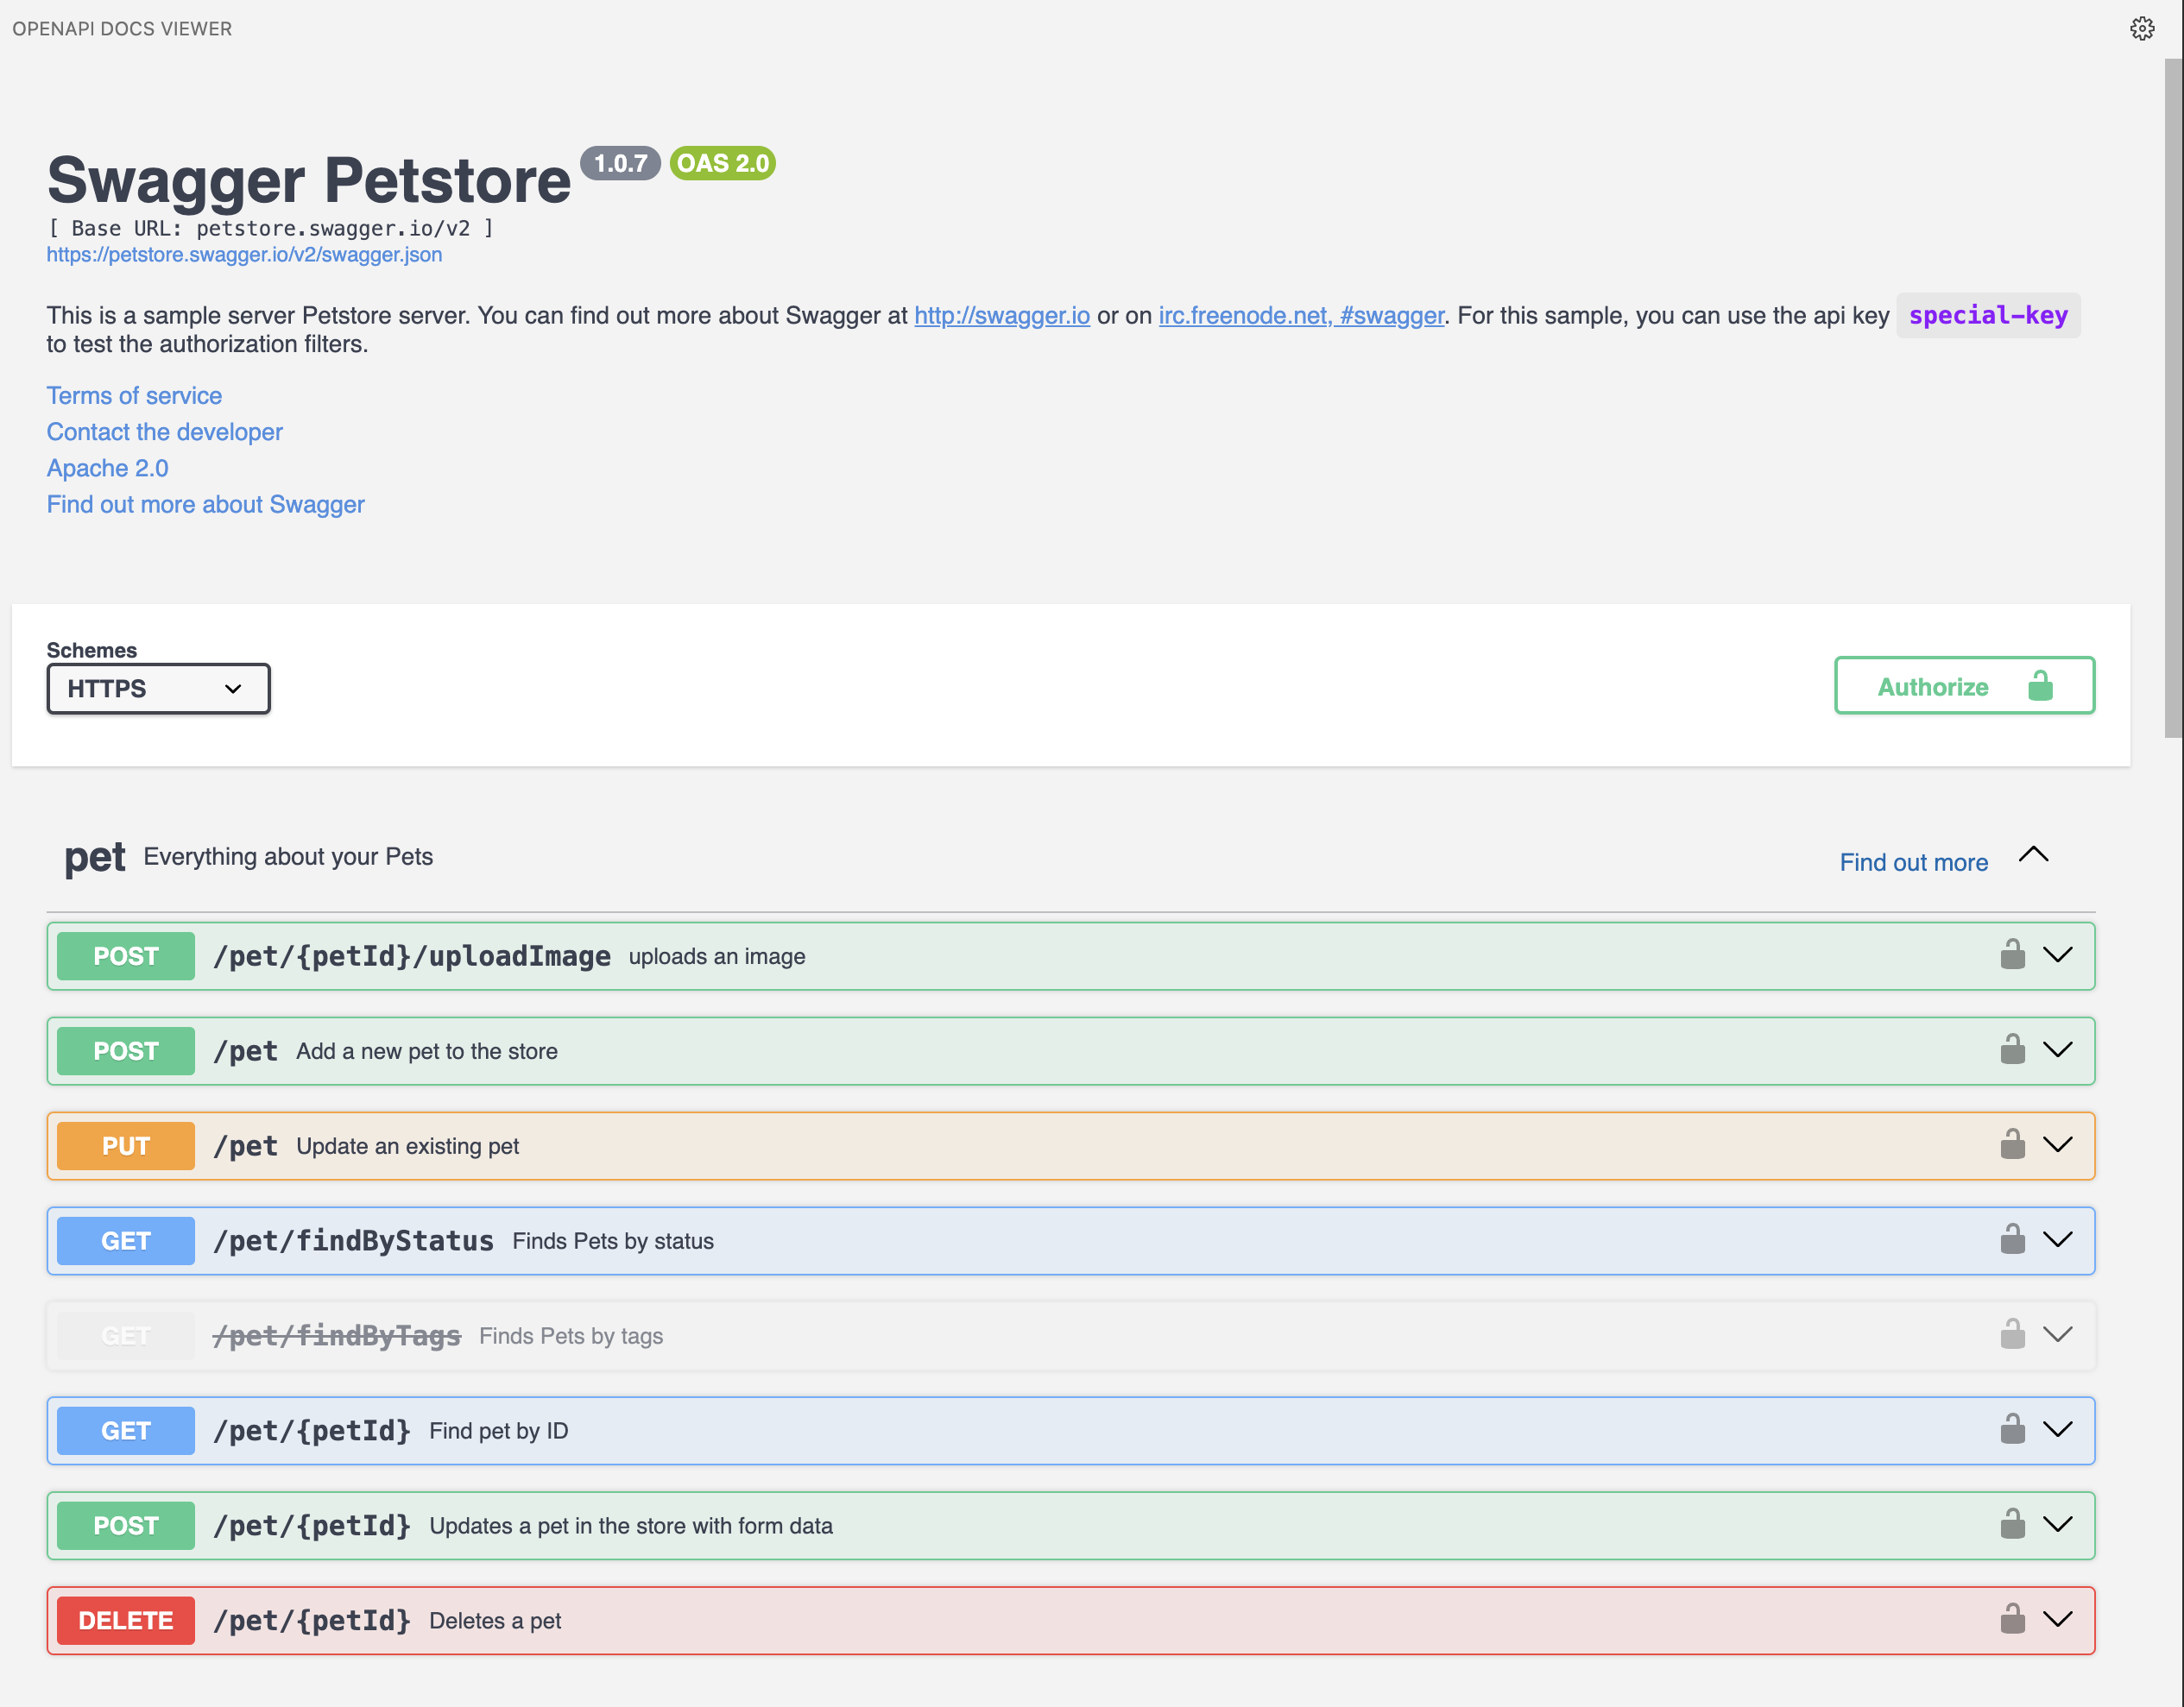The image size is (2184, 1707).
Task: Expand 'Update an existing pet' chevron
Action: (x=2058, y=1145)
